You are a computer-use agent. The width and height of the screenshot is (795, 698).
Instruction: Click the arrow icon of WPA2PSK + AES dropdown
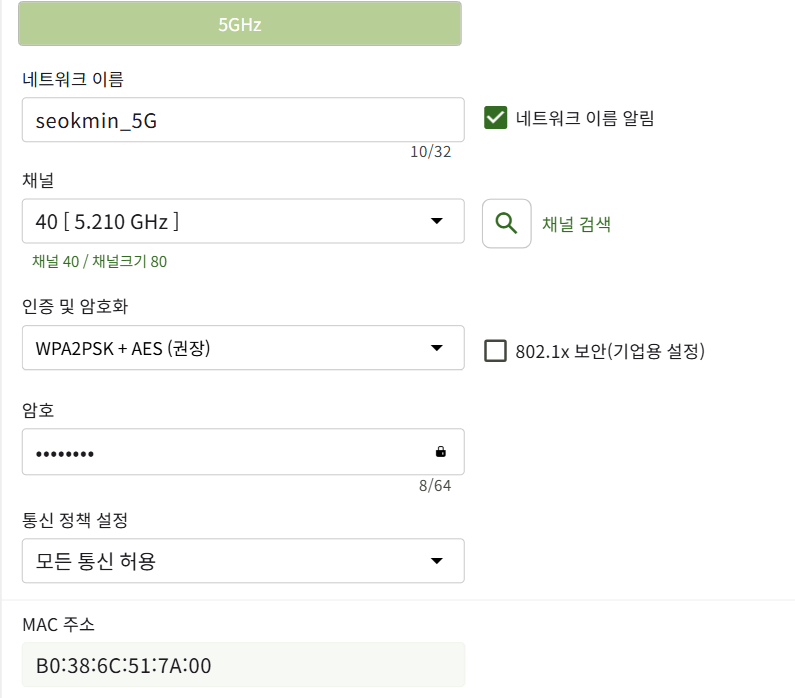tap(437, 348)
